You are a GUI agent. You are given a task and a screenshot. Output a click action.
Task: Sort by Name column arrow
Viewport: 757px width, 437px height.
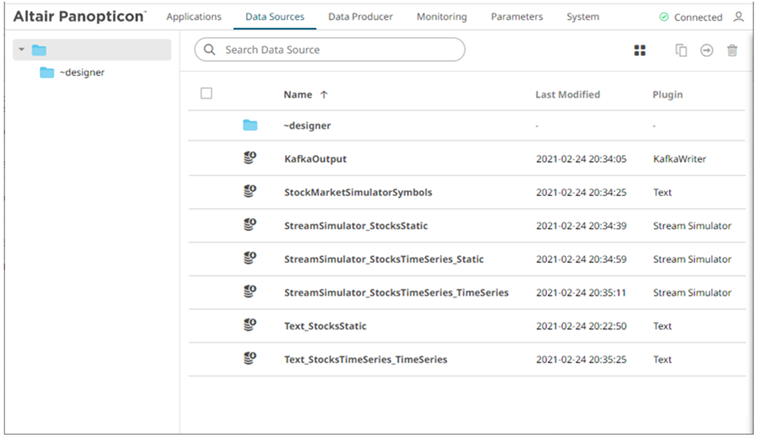[x=324, y=95]
